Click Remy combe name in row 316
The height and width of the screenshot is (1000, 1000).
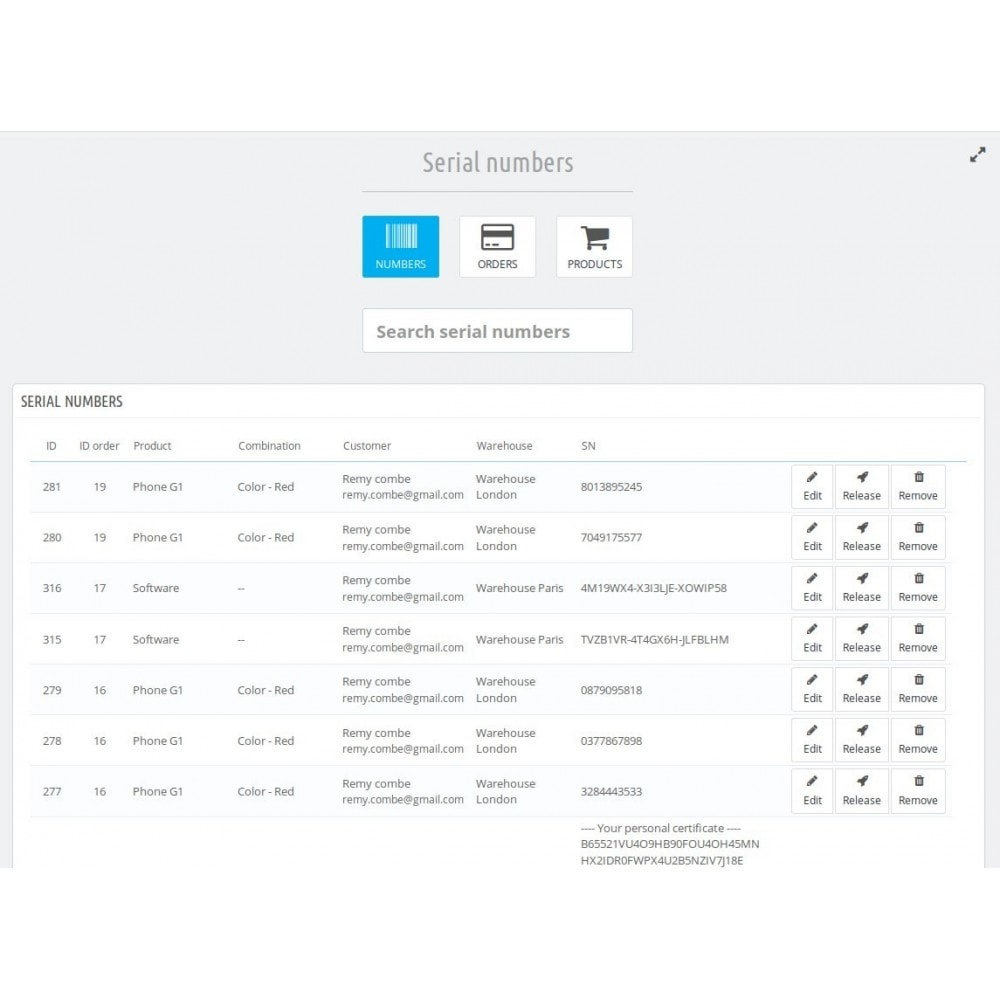[376, 580]
